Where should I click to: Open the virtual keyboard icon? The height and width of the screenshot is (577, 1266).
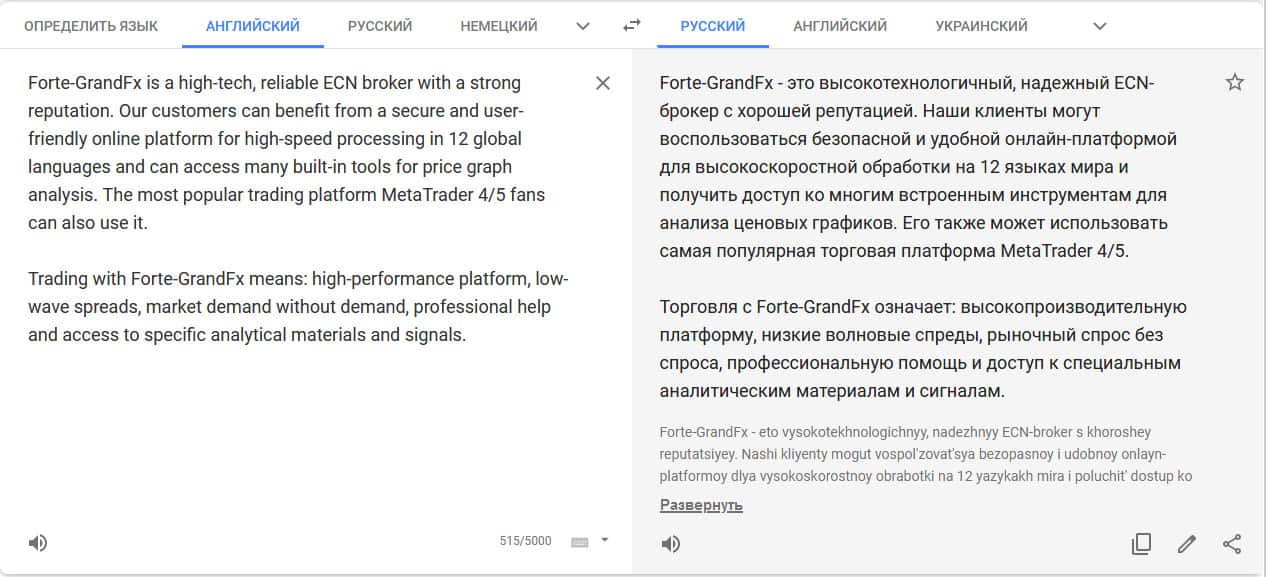click(580, 542)
